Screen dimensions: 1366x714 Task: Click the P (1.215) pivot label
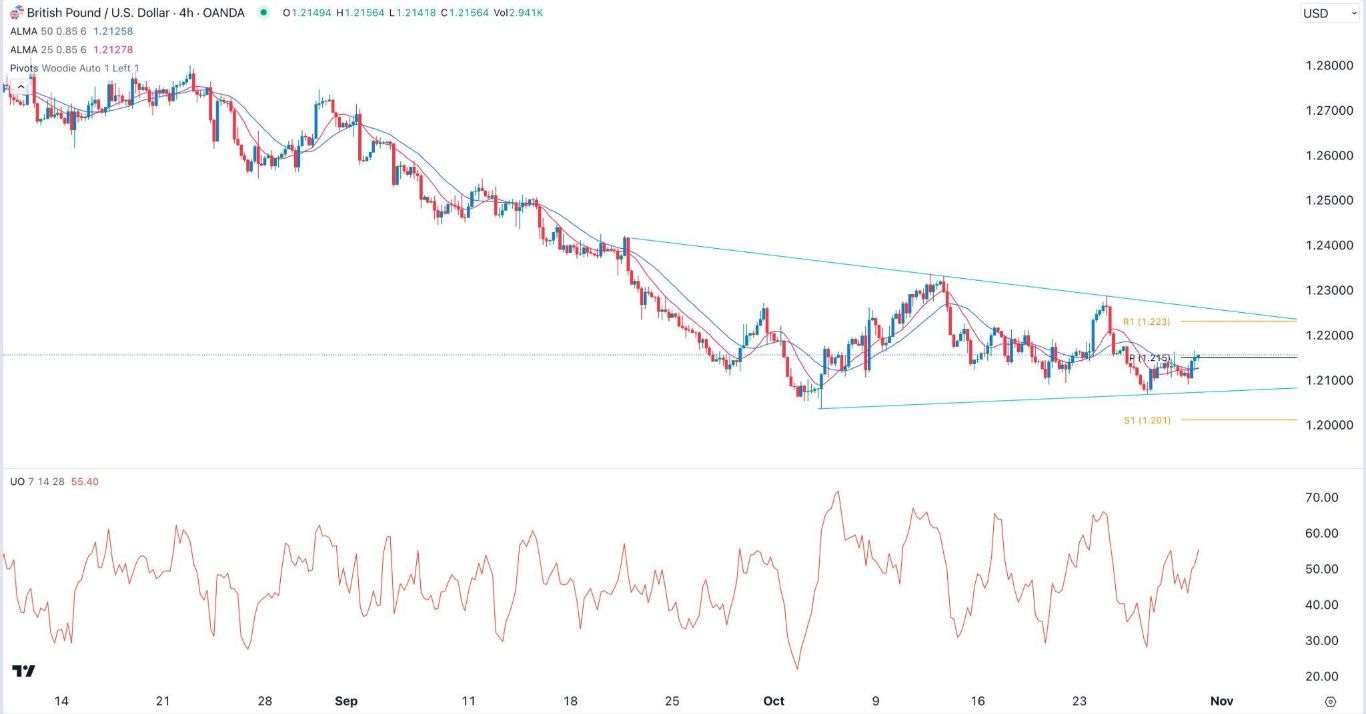point(1148,358)
